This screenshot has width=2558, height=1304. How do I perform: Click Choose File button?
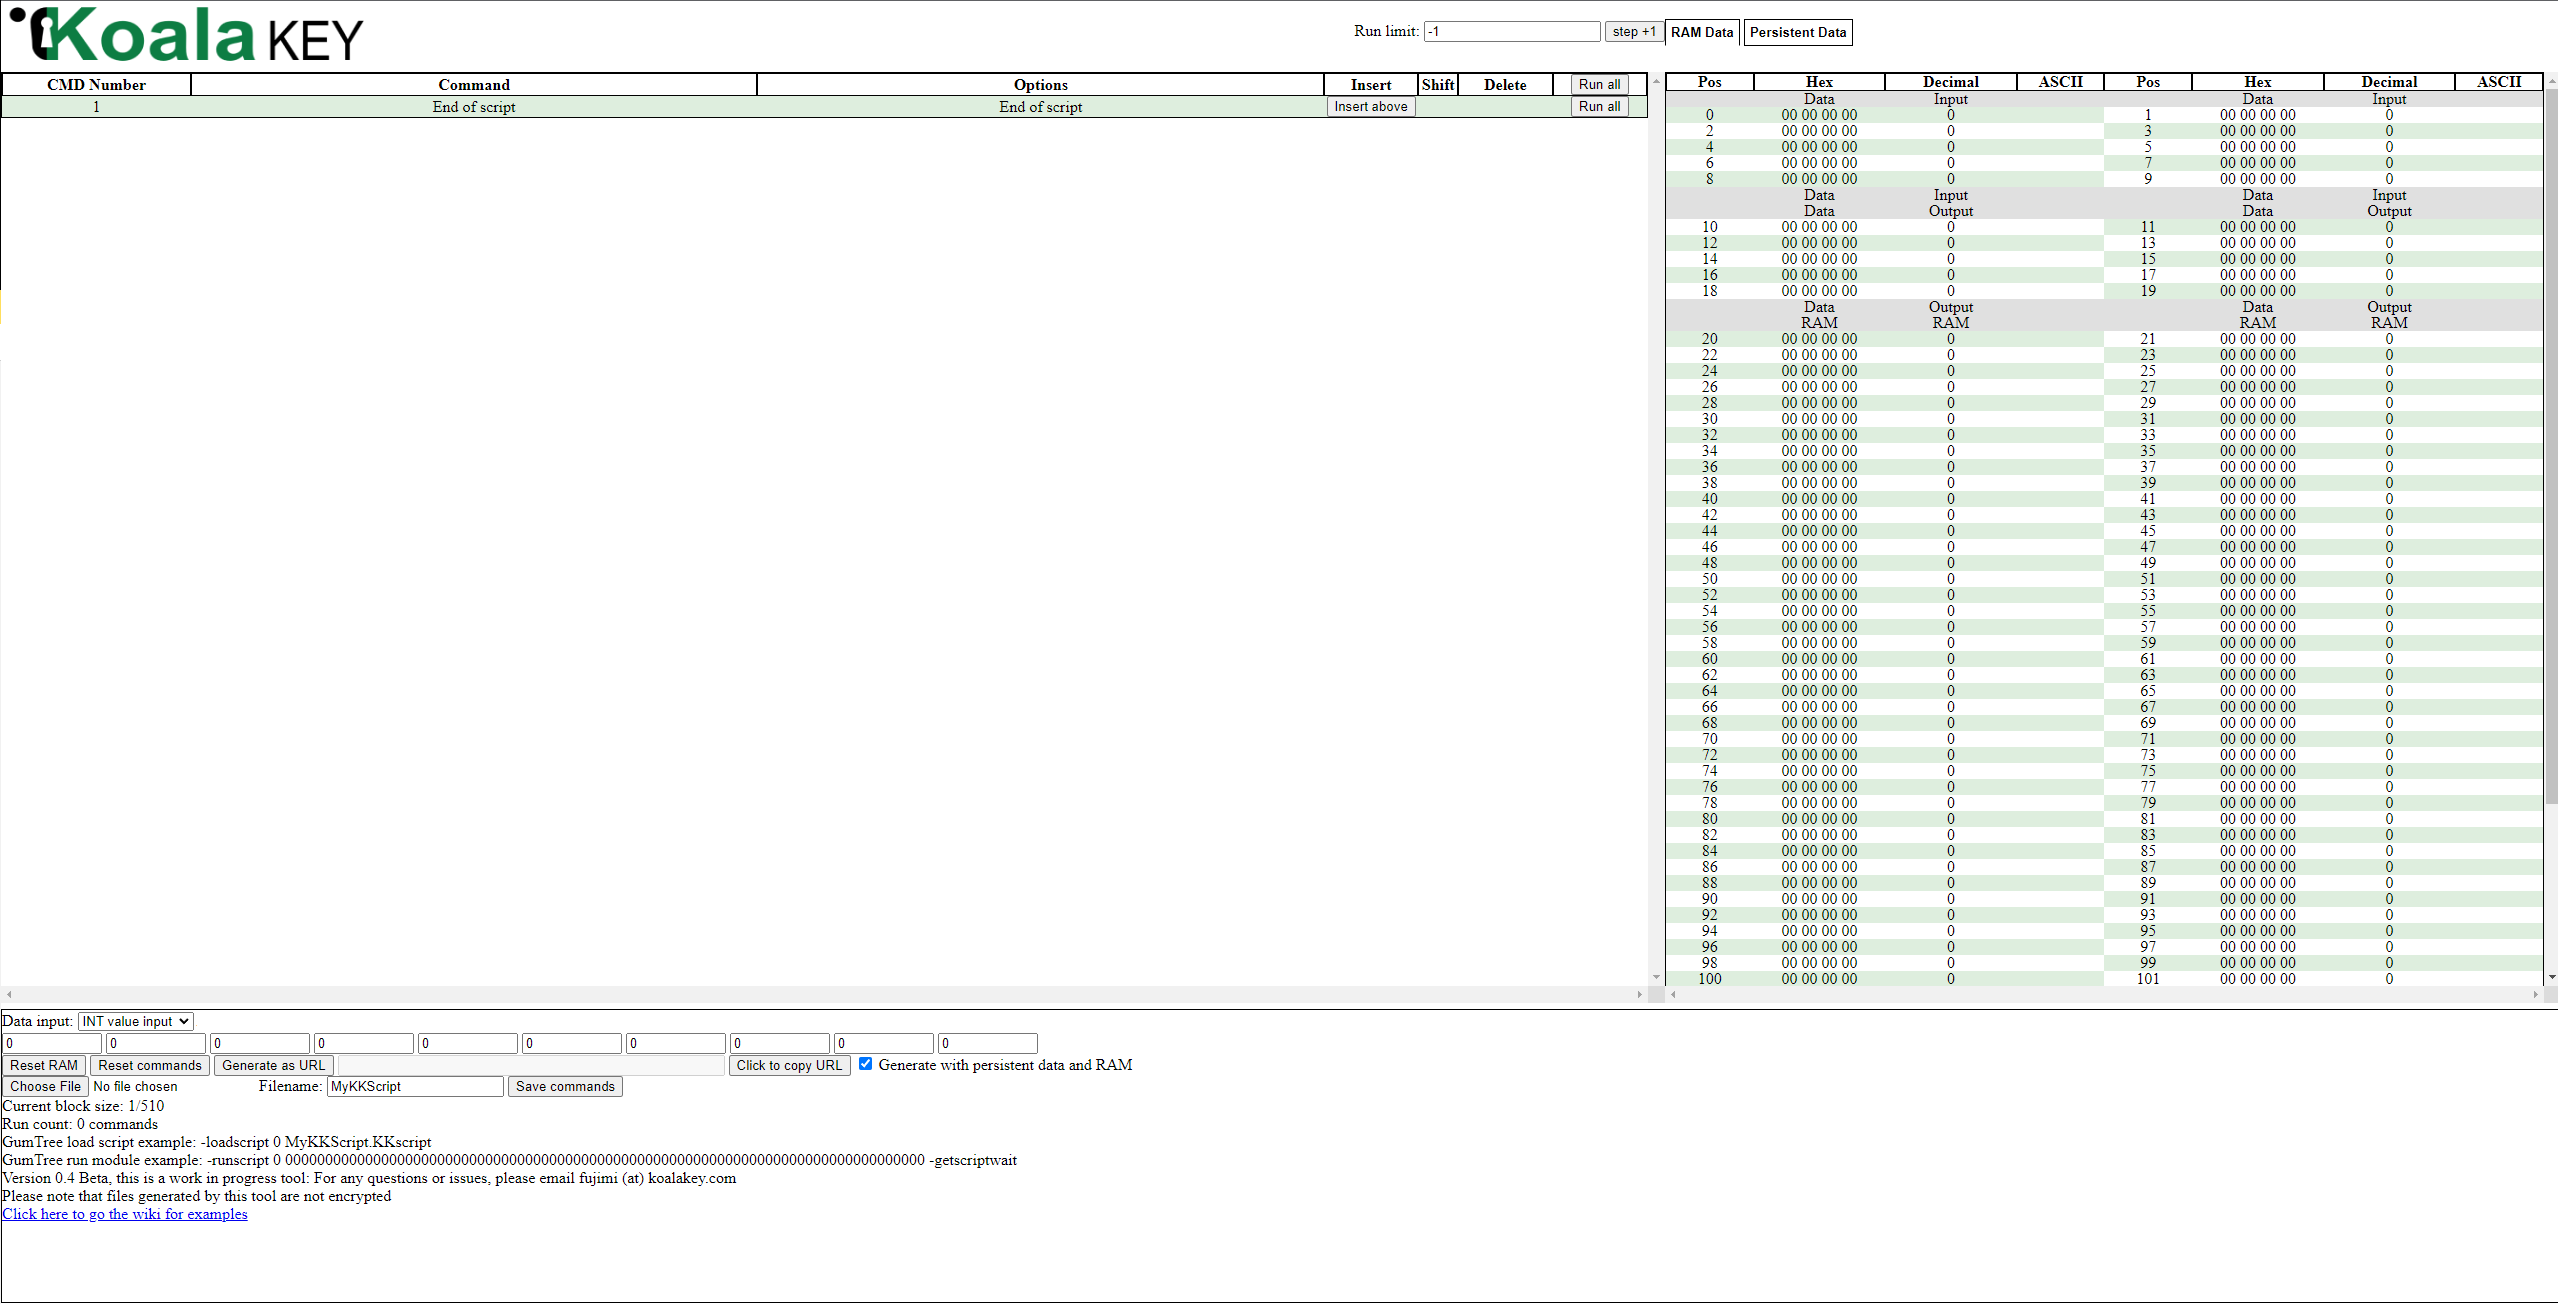[46, 1086]
